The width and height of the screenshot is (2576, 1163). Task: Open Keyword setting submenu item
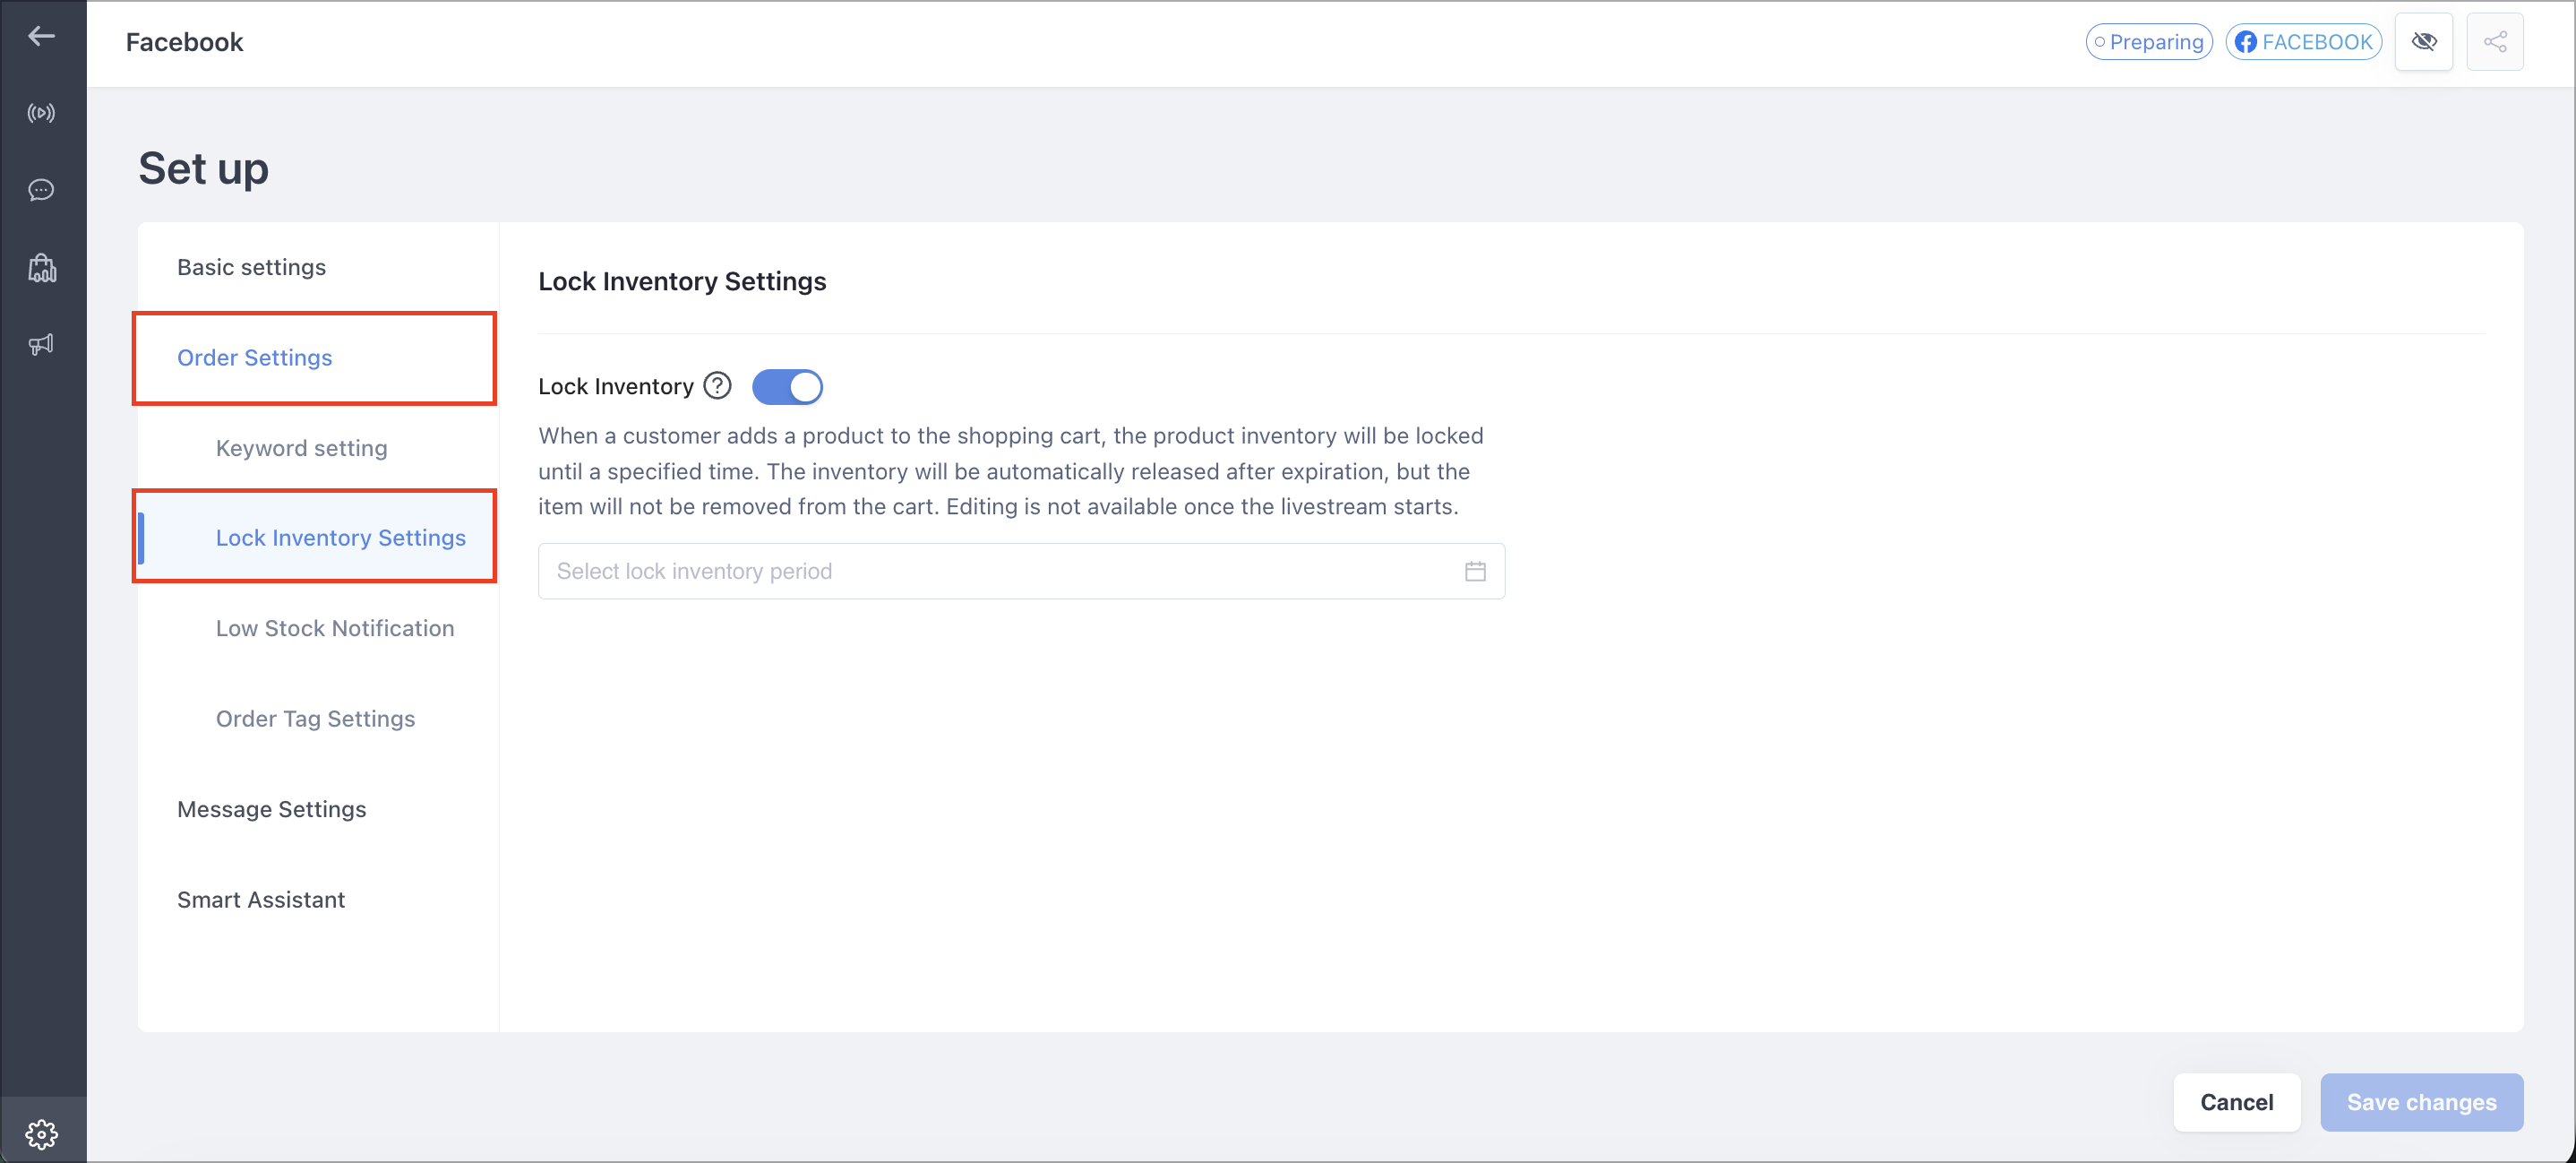click(x=301, y=448)
